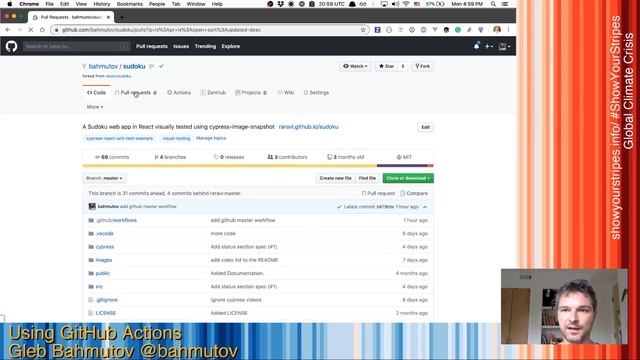640x360 pixels.
Task: Open .gitignore file
Action: click(107, 300)
